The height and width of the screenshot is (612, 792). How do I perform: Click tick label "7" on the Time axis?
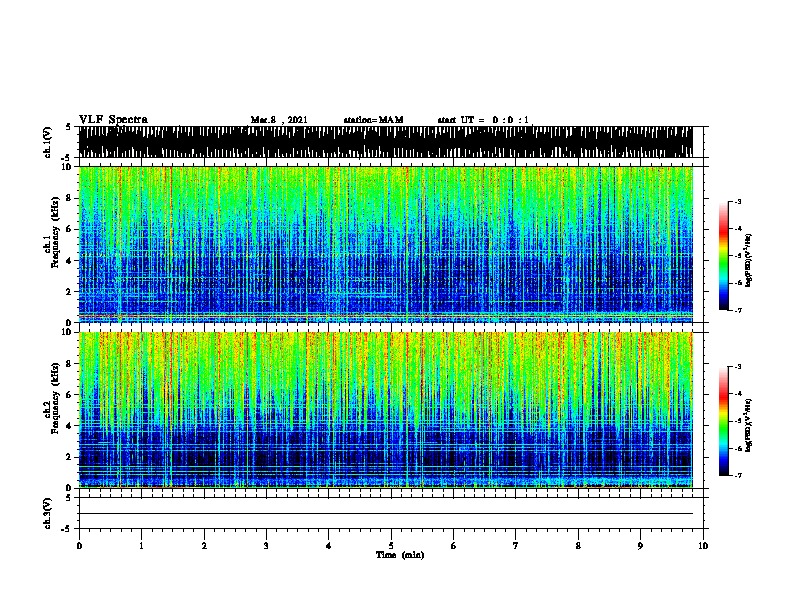[516, 546]
